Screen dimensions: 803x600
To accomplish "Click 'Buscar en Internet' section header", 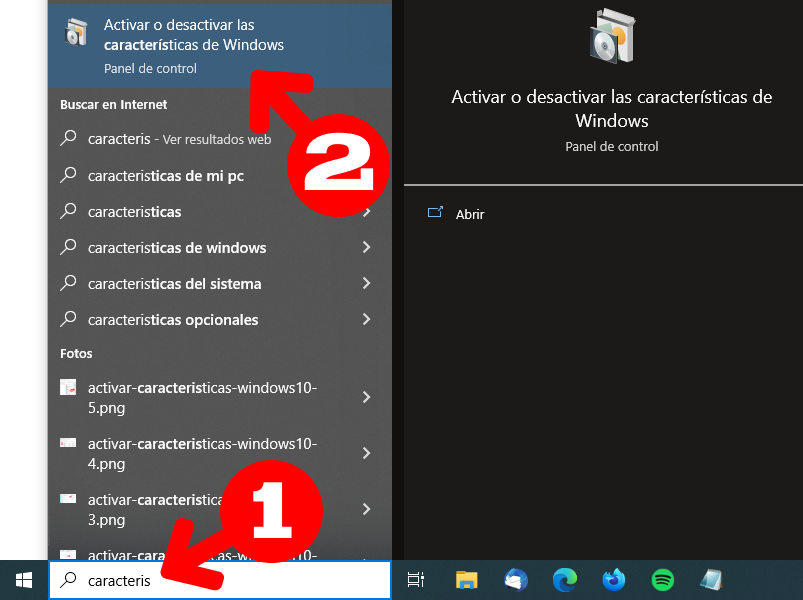I will tap(113, 104).
